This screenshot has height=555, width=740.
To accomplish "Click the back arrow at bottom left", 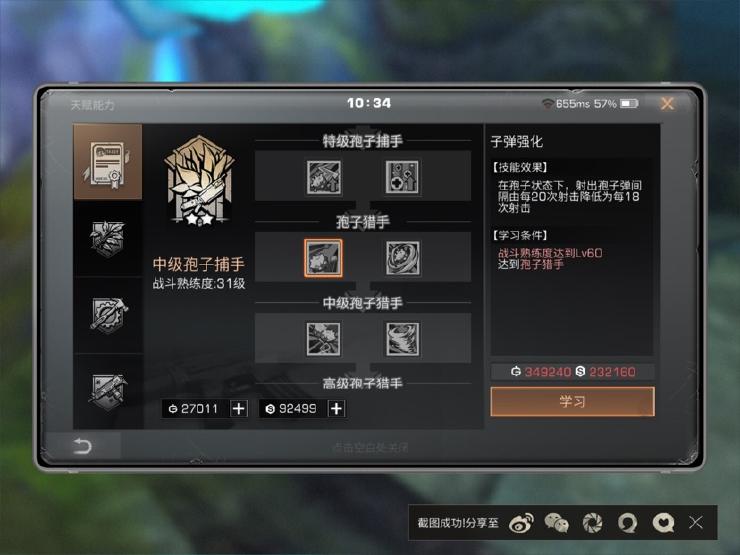I will (x=82, y=446).
